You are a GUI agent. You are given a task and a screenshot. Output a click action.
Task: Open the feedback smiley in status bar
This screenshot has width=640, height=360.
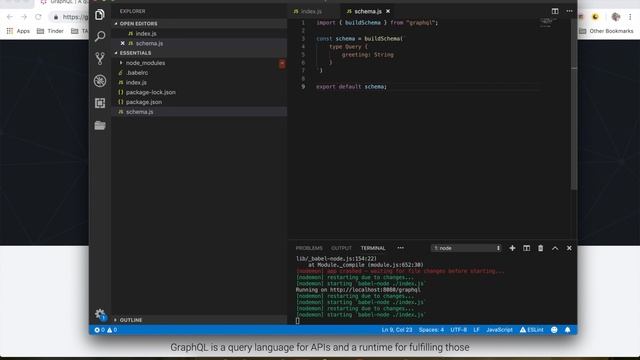coord(554,330)
